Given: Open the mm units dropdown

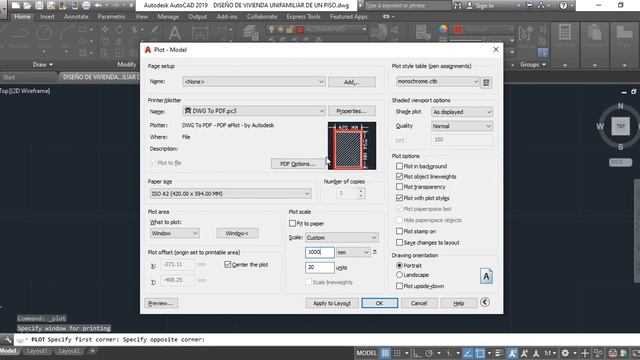Looking at the screenshot, I should pos(353,252).
